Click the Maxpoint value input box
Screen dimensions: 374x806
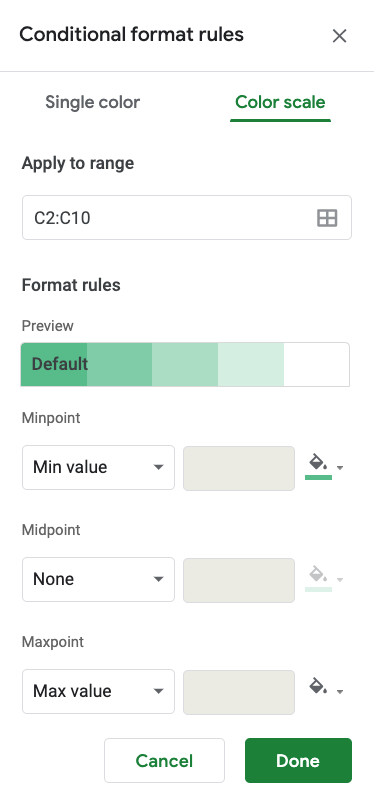[x=239, y=692]
